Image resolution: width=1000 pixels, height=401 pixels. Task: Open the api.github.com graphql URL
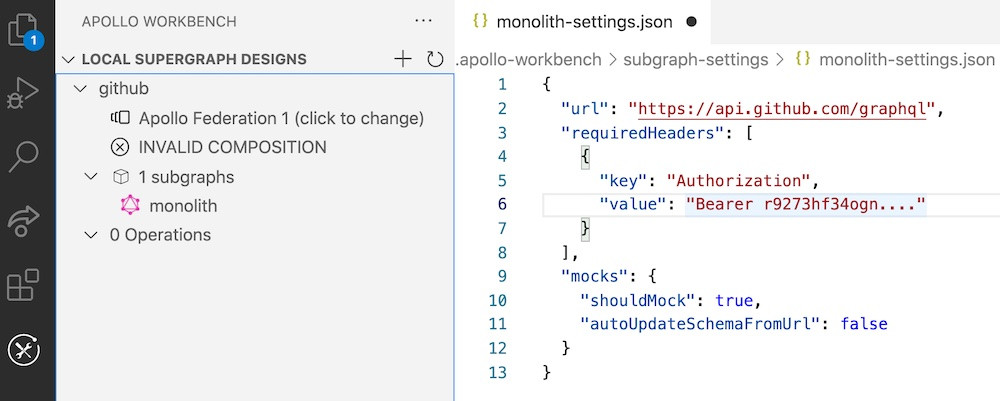(781, 108)
